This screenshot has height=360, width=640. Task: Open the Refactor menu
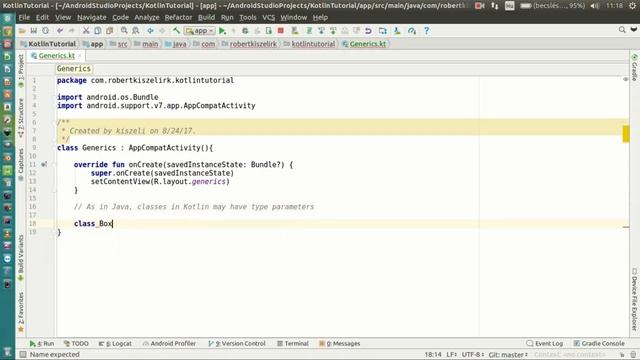178,18
